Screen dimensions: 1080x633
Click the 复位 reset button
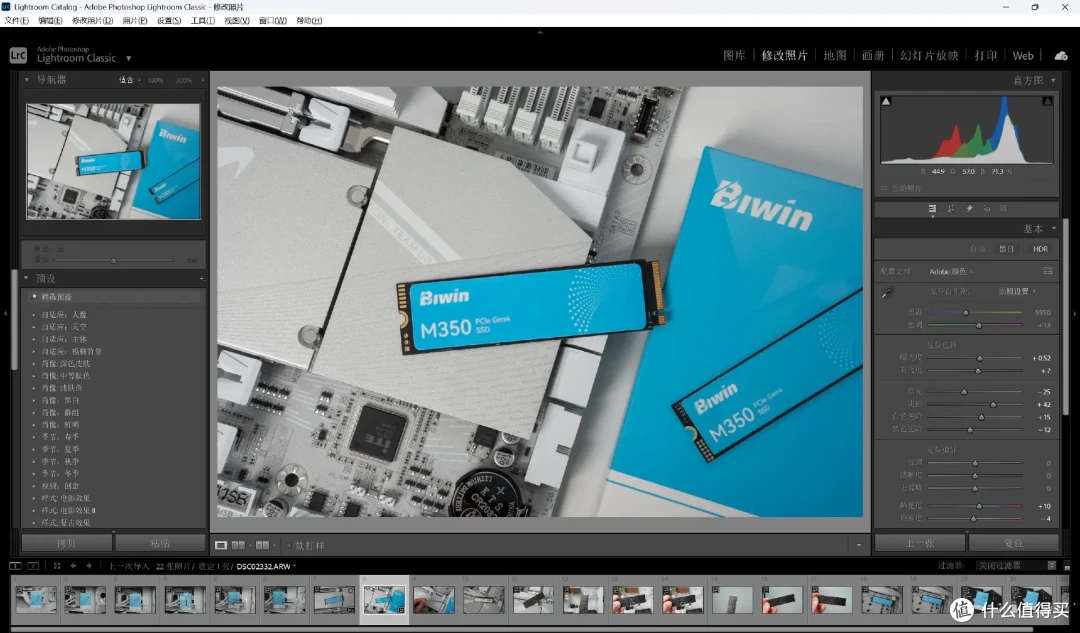(1014, 543)
